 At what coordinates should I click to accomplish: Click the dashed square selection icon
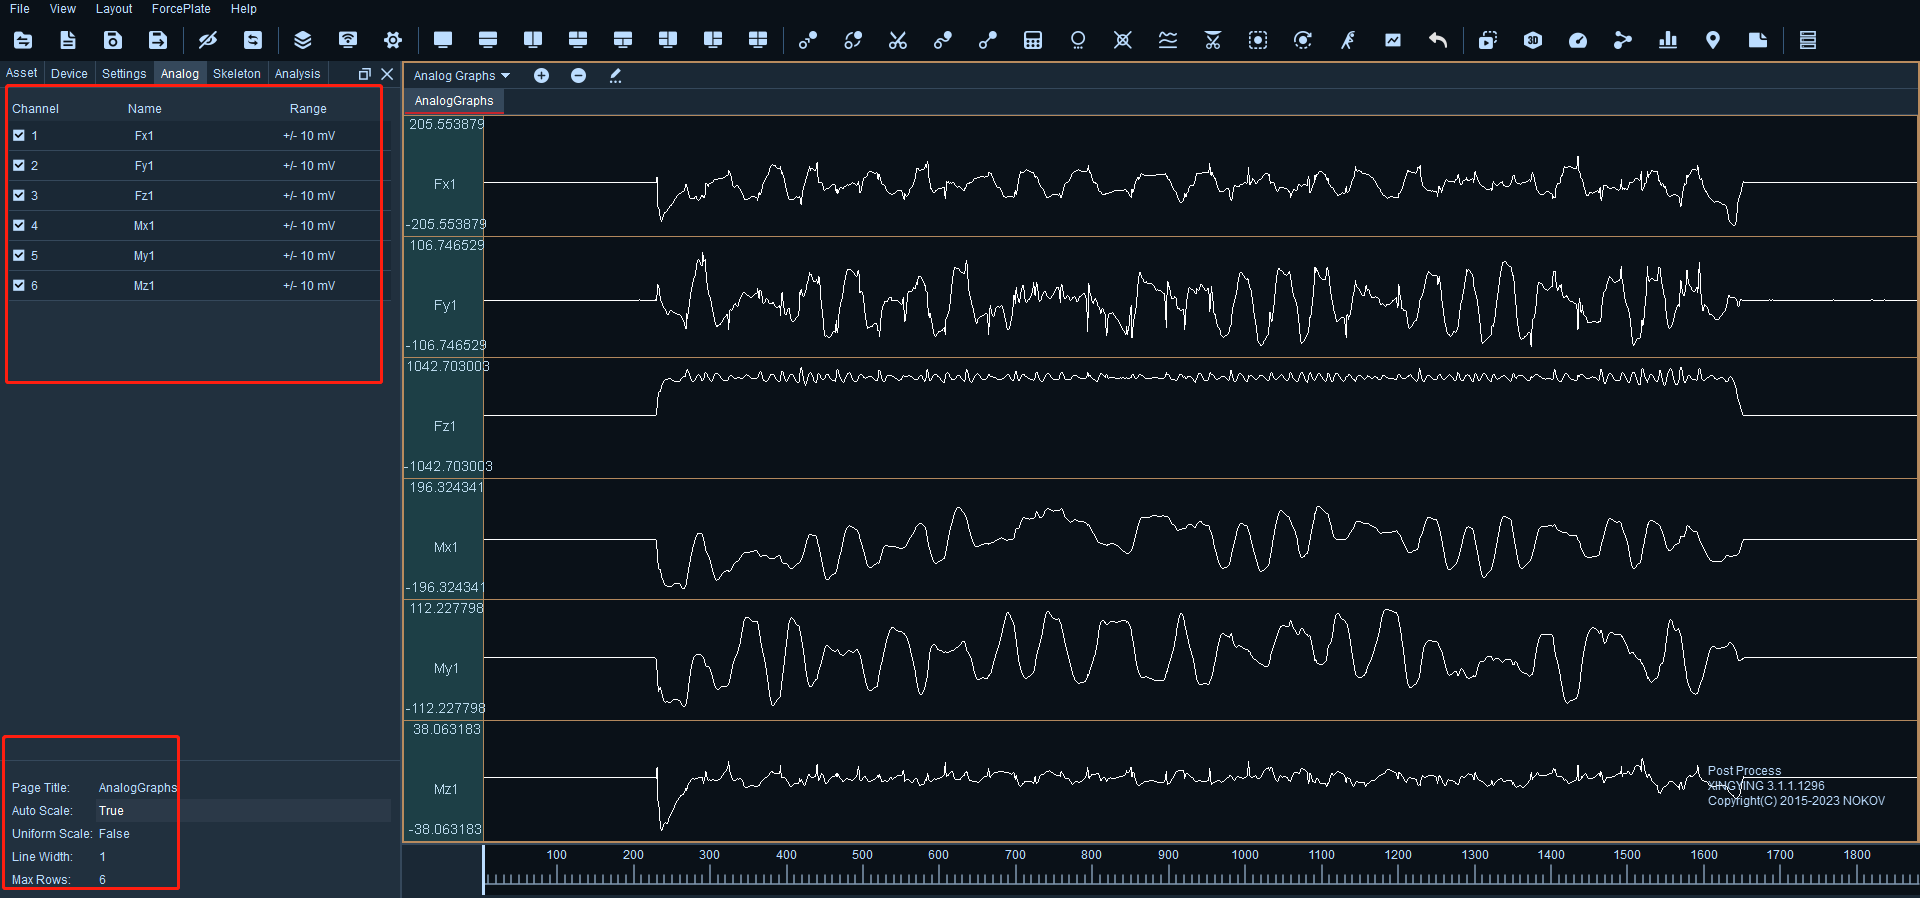[x=1258, y=40]
